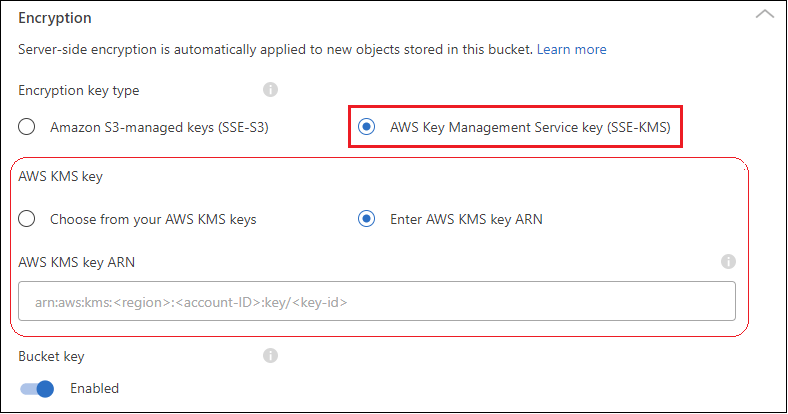Click info icon beside Encryption key type
Screen dimensions: 788x414
click(270, 90)
